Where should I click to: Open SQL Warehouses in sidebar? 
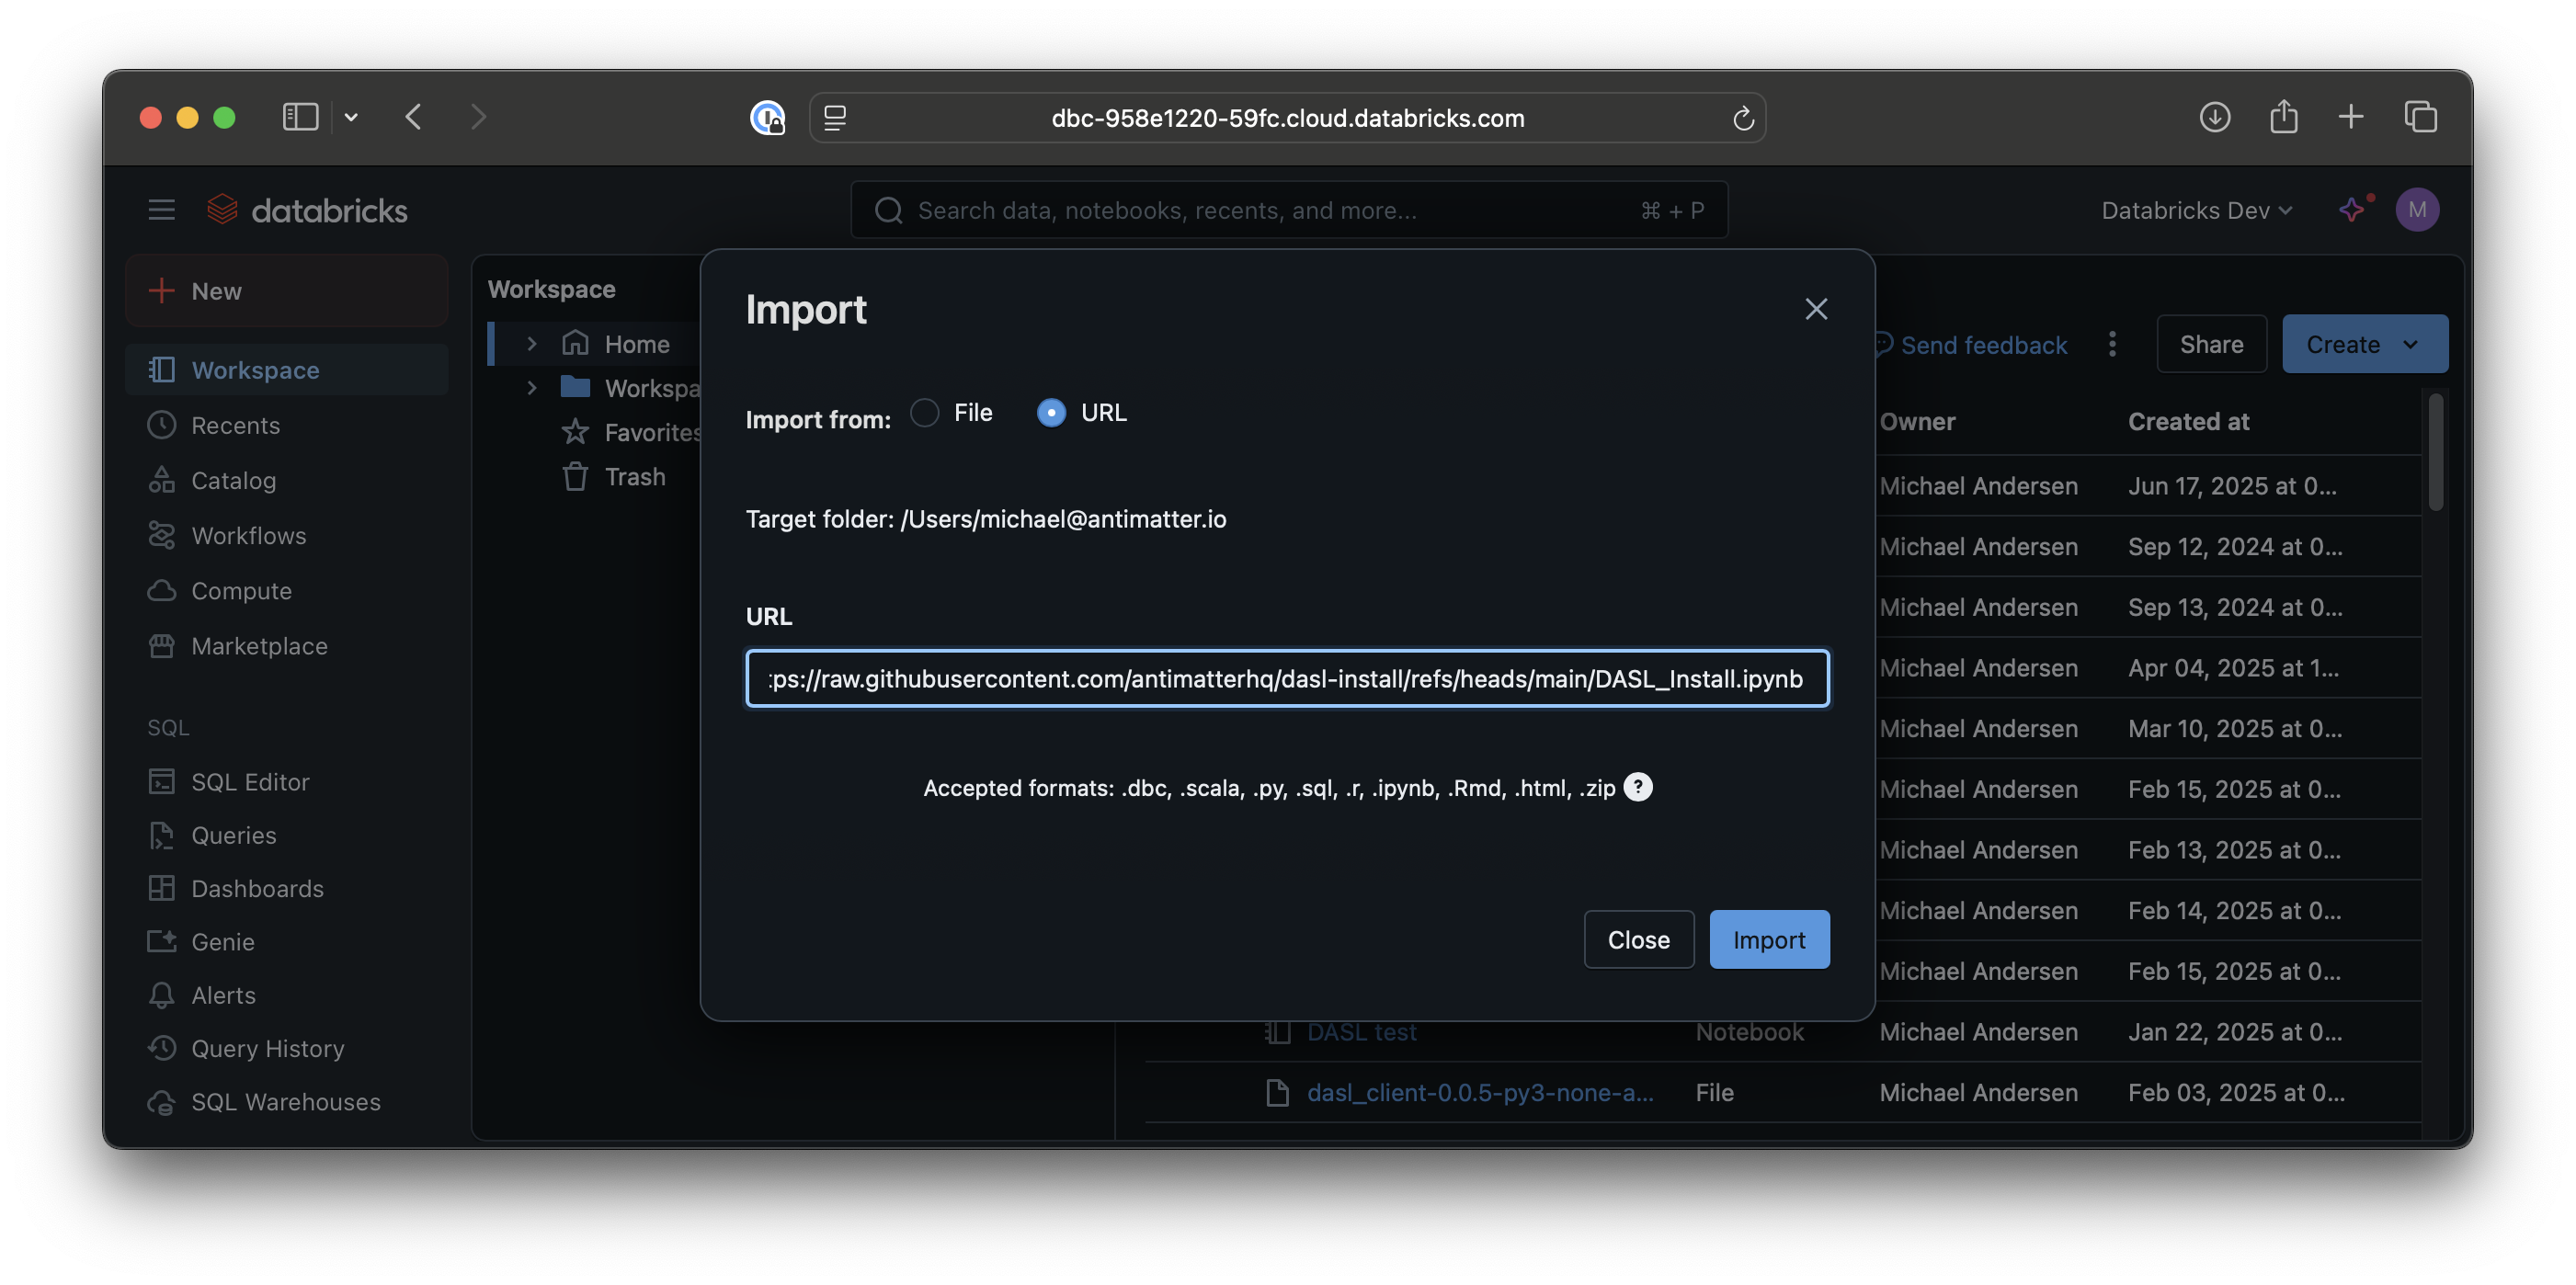coord(287,1102)
